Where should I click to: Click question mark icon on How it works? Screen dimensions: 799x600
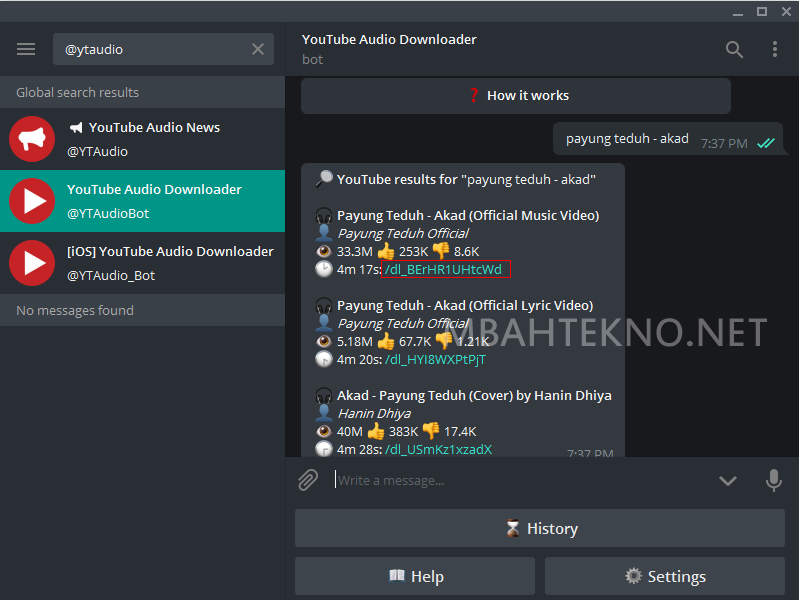coord(474,95)
